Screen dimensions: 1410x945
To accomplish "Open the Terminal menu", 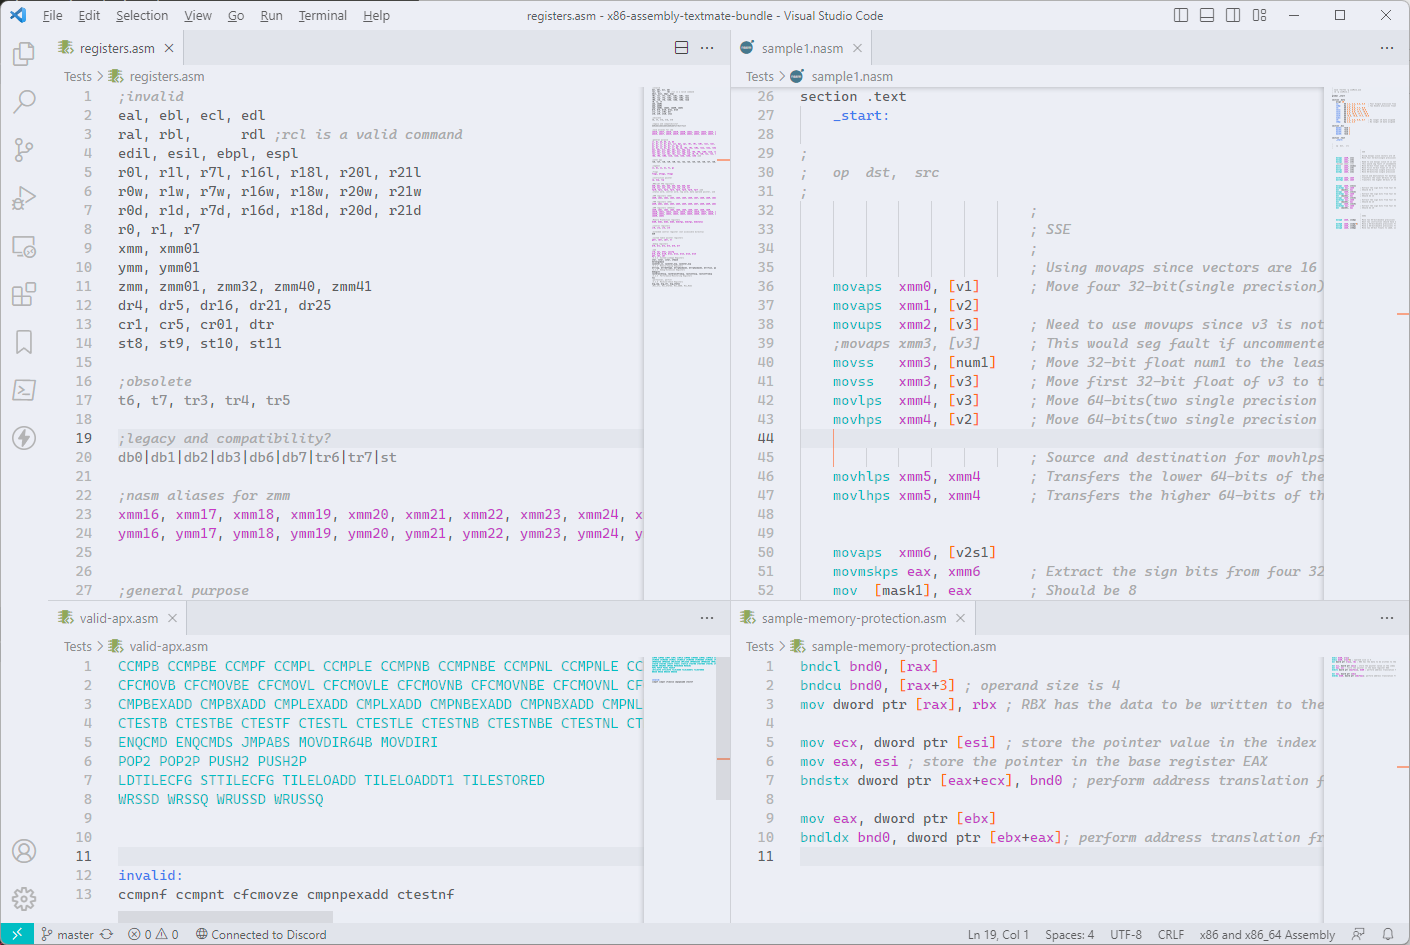I will pos(323,15).
